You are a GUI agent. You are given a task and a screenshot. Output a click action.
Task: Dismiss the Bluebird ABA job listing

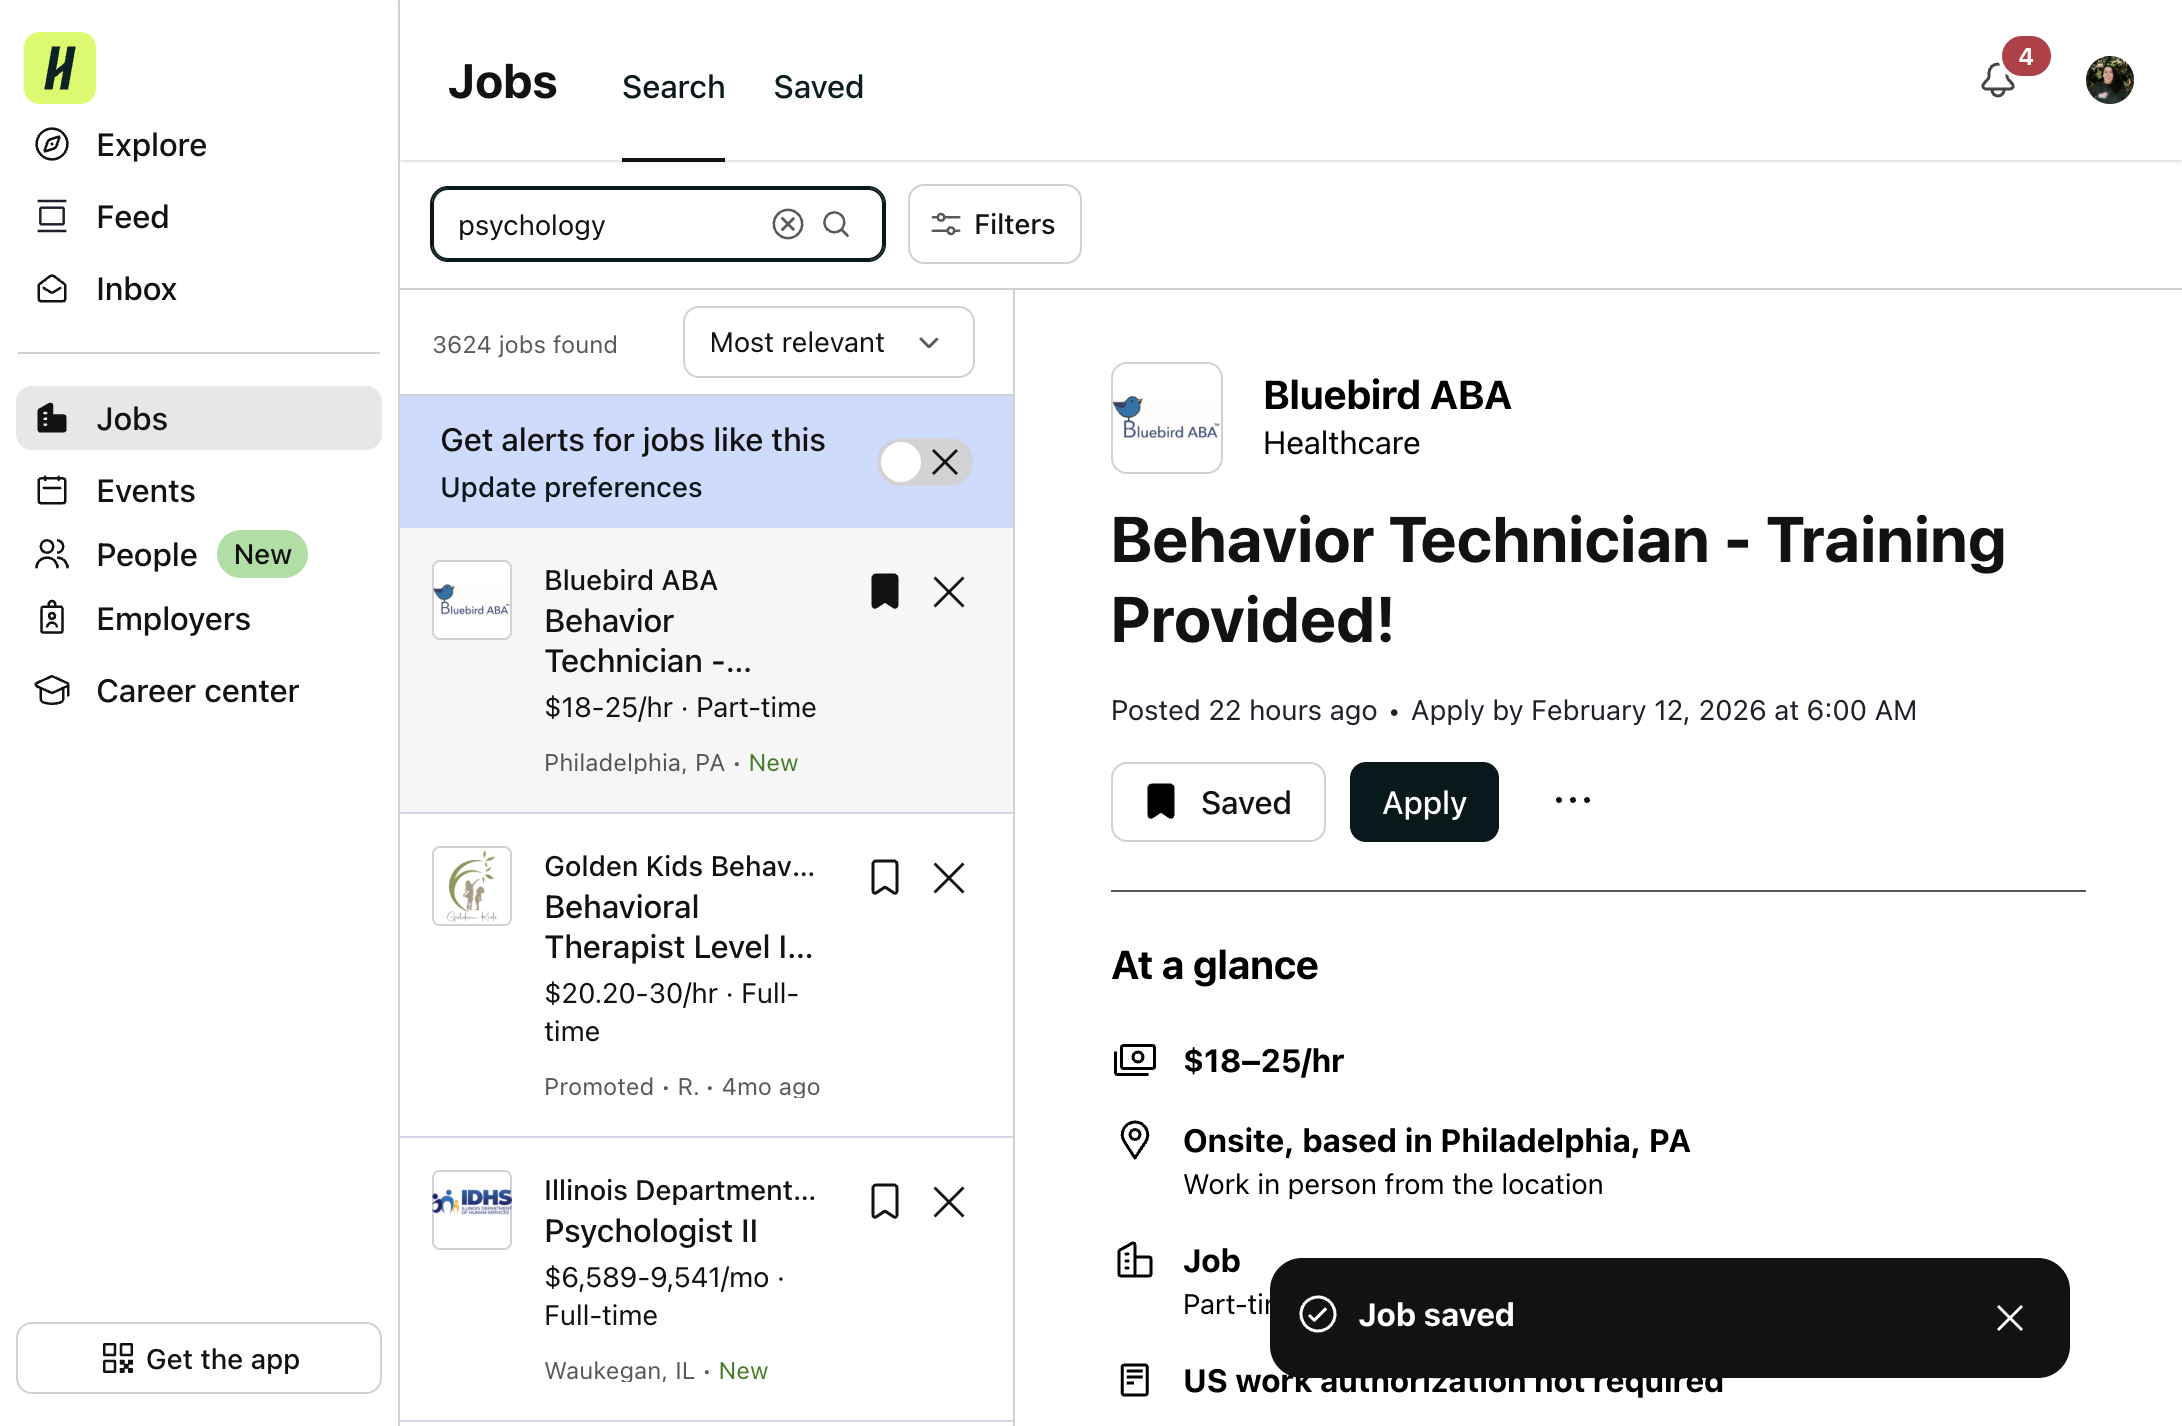pyautogui.click(x=949, y=592)
